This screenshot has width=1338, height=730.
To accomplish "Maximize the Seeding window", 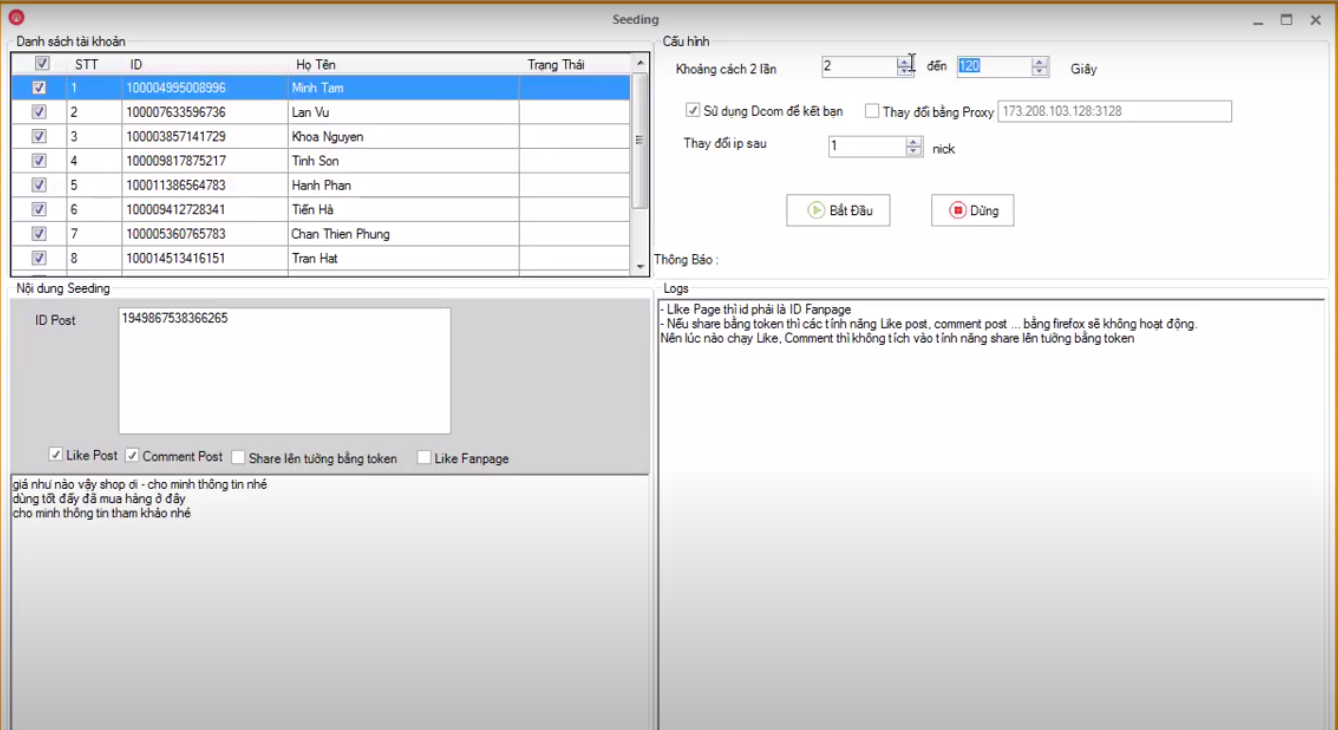I will coord(1287,19).
